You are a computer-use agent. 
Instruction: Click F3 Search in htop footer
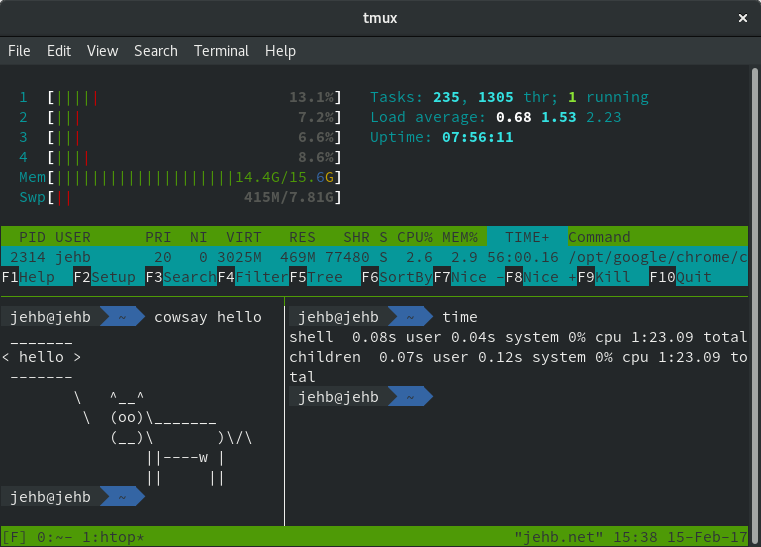pos(181,277)
